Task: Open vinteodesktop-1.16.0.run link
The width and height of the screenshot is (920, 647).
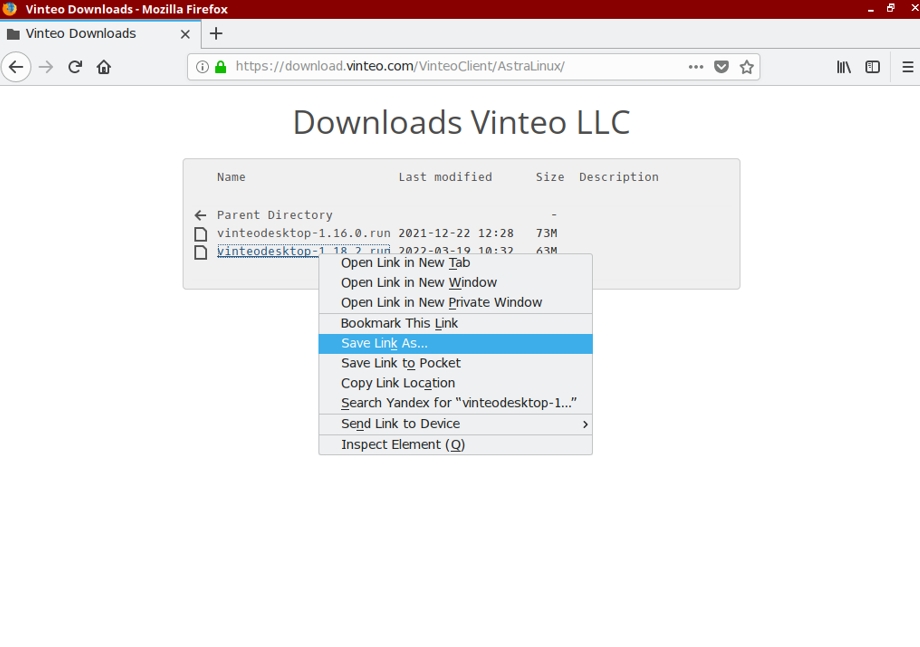Action: click(303, 233)
